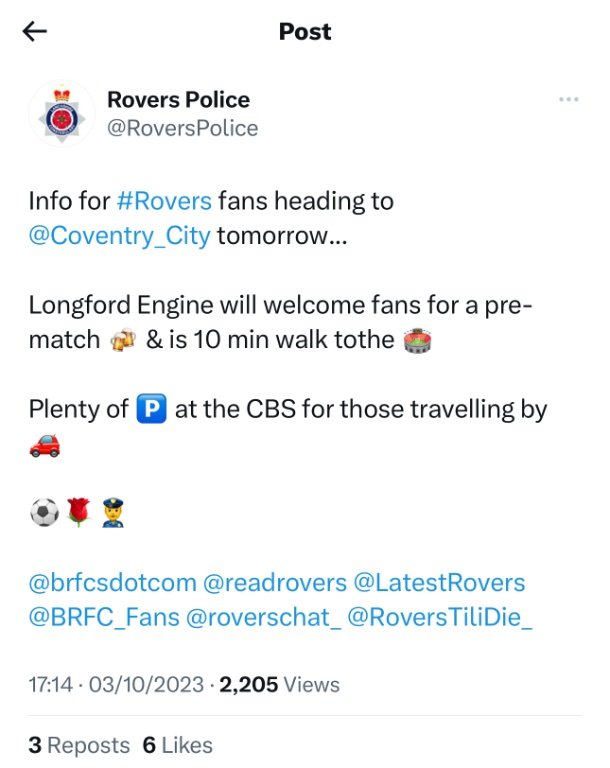The height and width of the screenshot is (768, 610).
Task: Open the Rovers Police badge avatar
Action: tap(62, 114)
